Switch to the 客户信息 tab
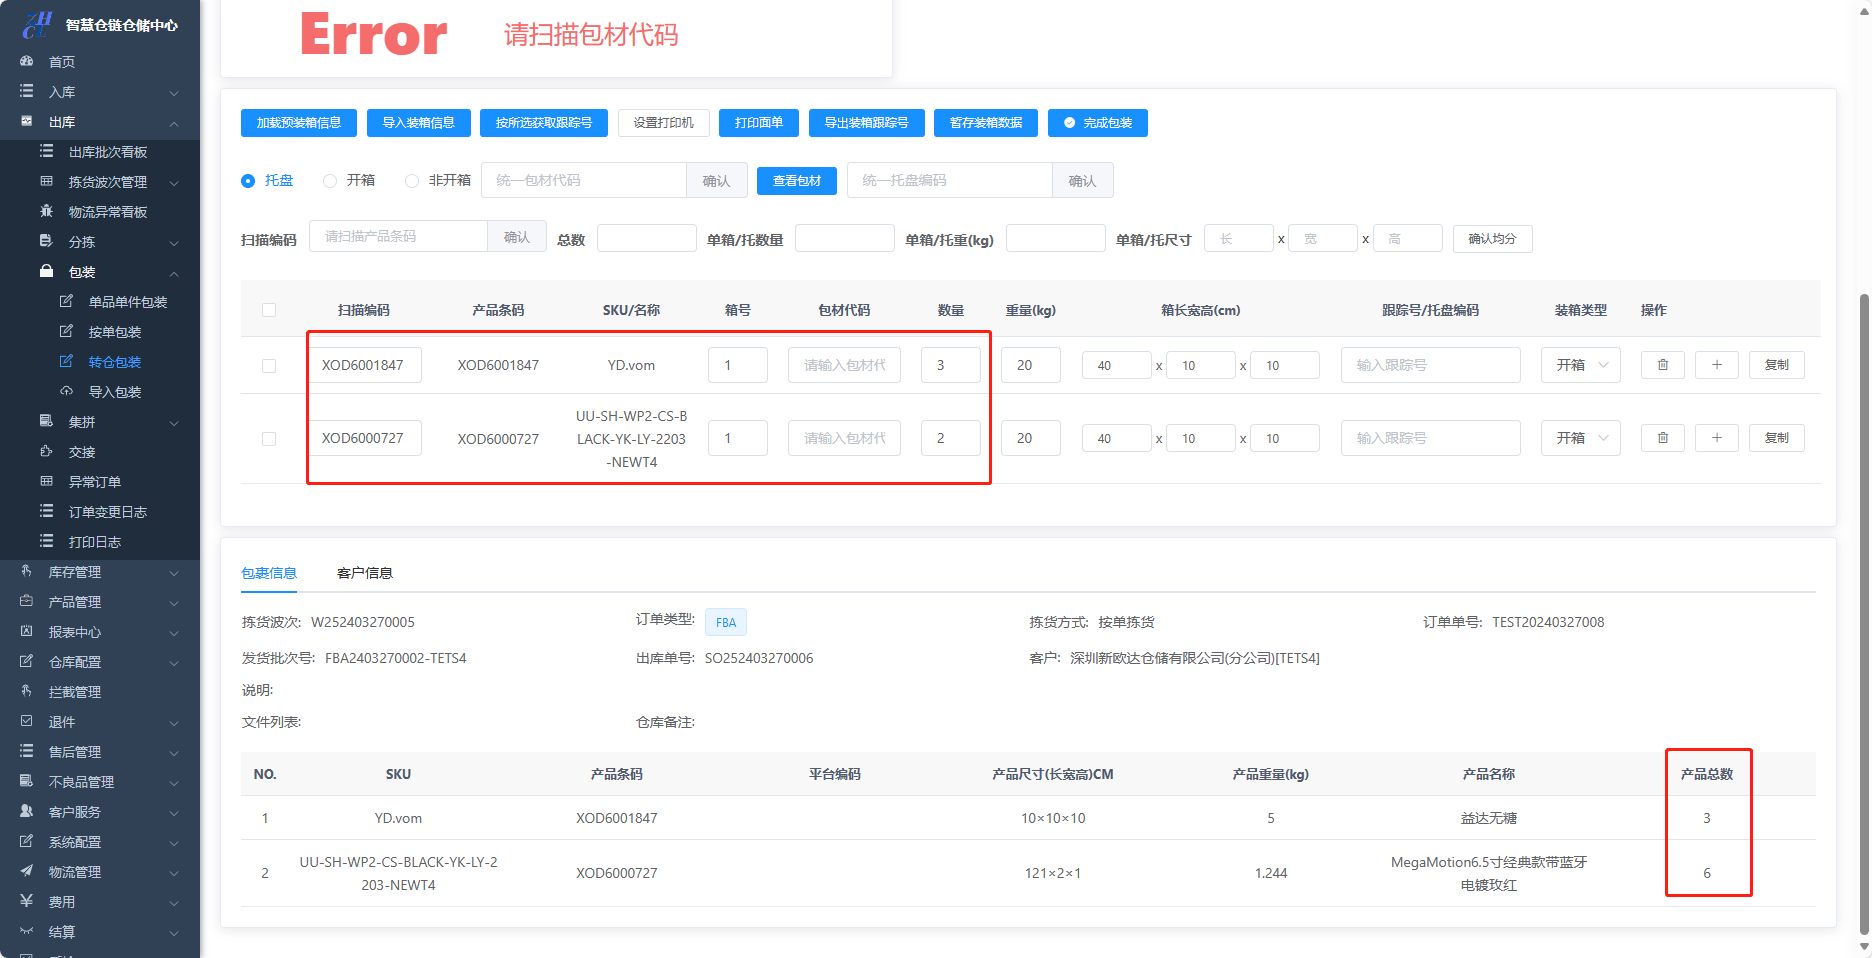The height and width of the screenshot is (958, 1872). coord(365,573)
